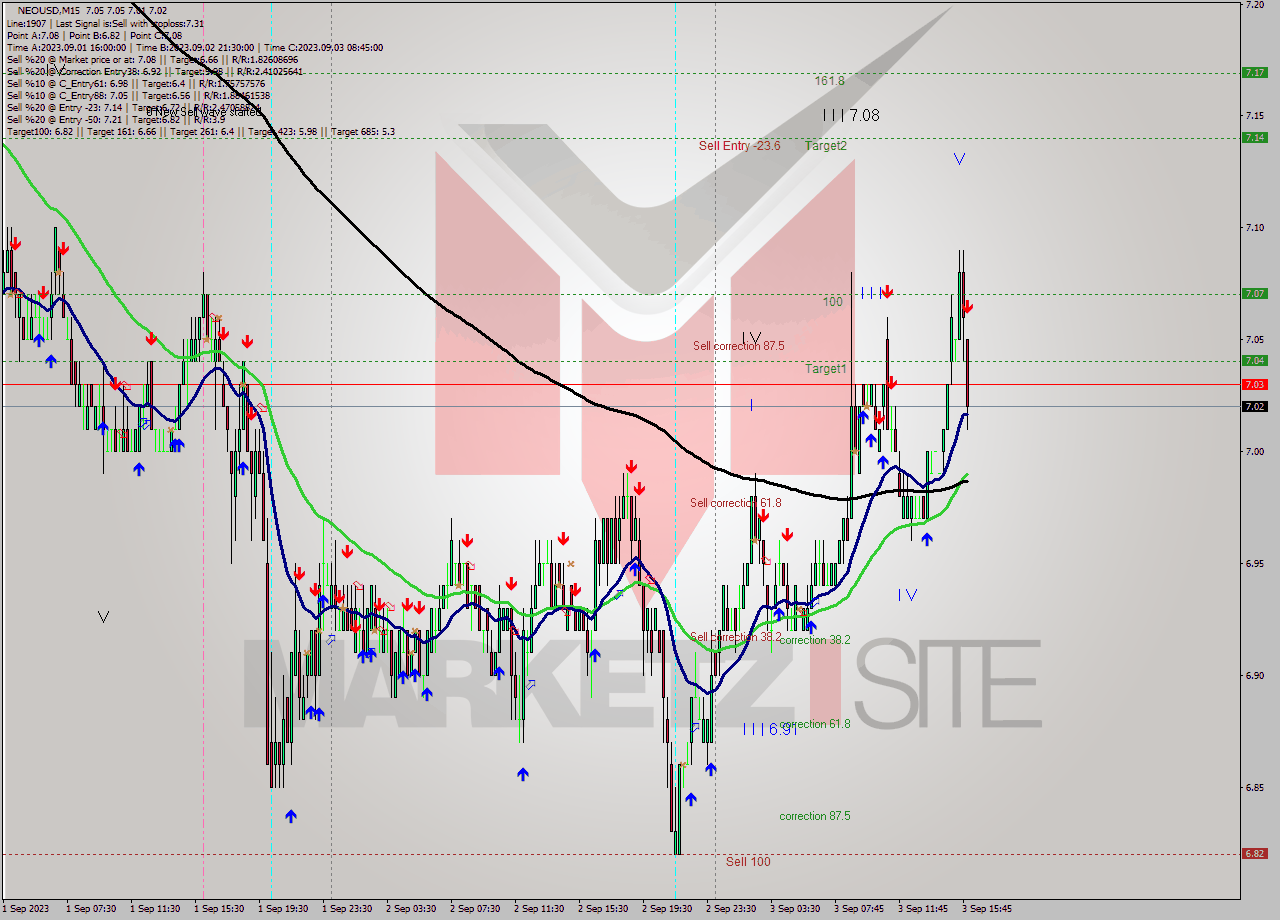Click the '3 Sep 15:45' time axis label

(986, 908)
